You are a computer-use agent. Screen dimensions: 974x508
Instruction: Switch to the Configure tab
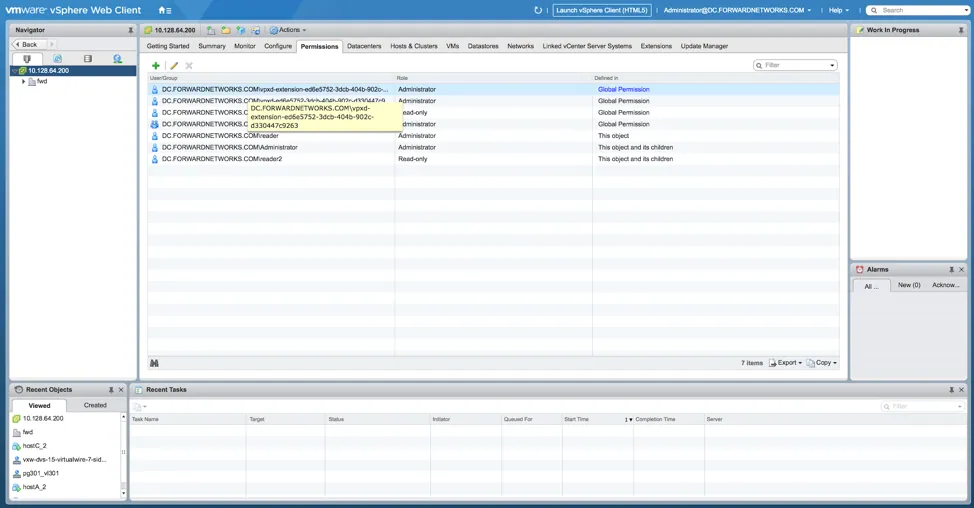(278, 46)
